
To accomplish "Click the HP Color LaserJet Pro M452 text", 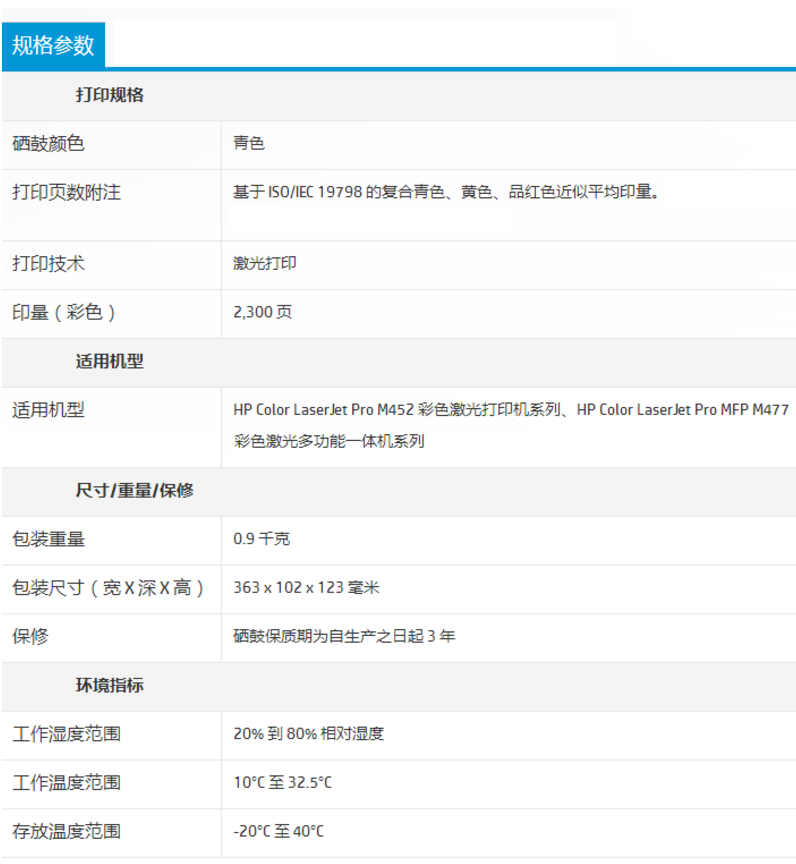I will tap(323, 410).
